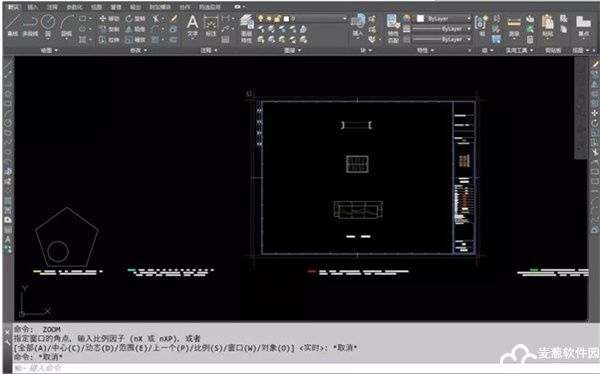
Task: Open the ByLayer linetype dropdown
Action: tap(442, 39)
